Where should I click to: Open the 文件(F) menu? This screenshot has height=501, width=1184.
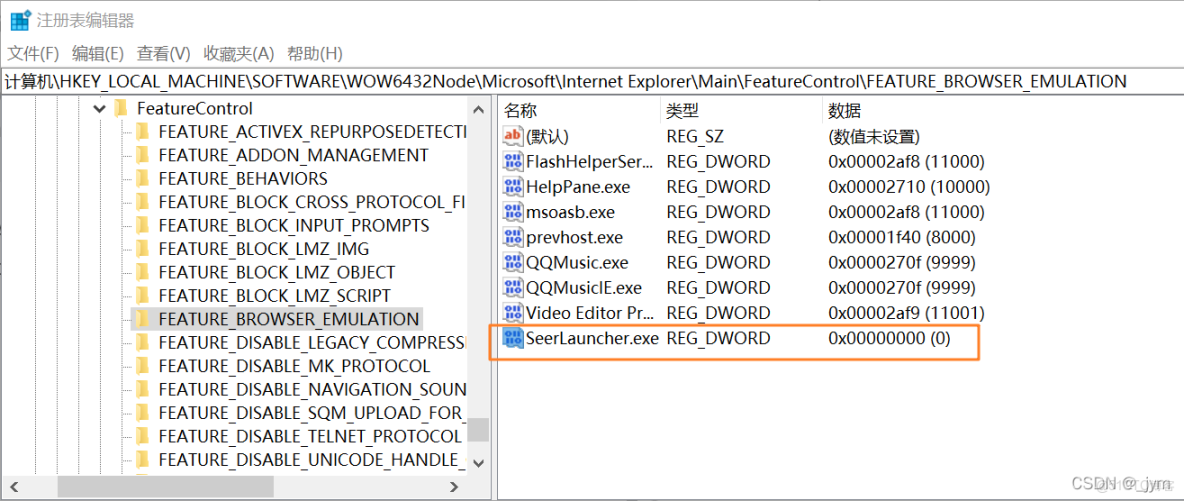(x=34, y=53)
